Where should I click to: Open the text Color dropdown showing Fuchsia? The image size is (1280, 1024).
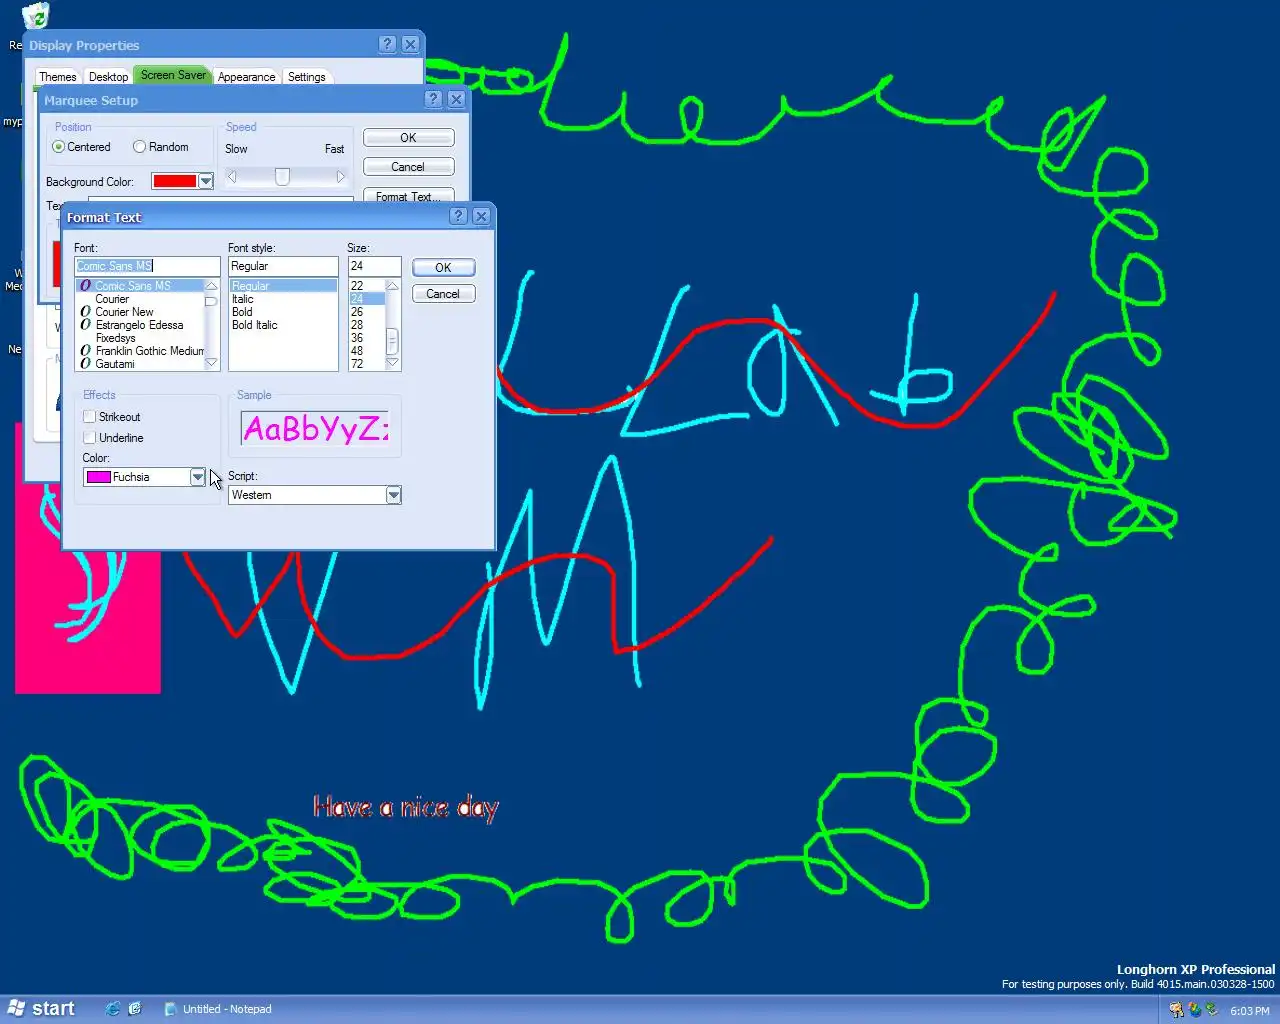[197, 477]
